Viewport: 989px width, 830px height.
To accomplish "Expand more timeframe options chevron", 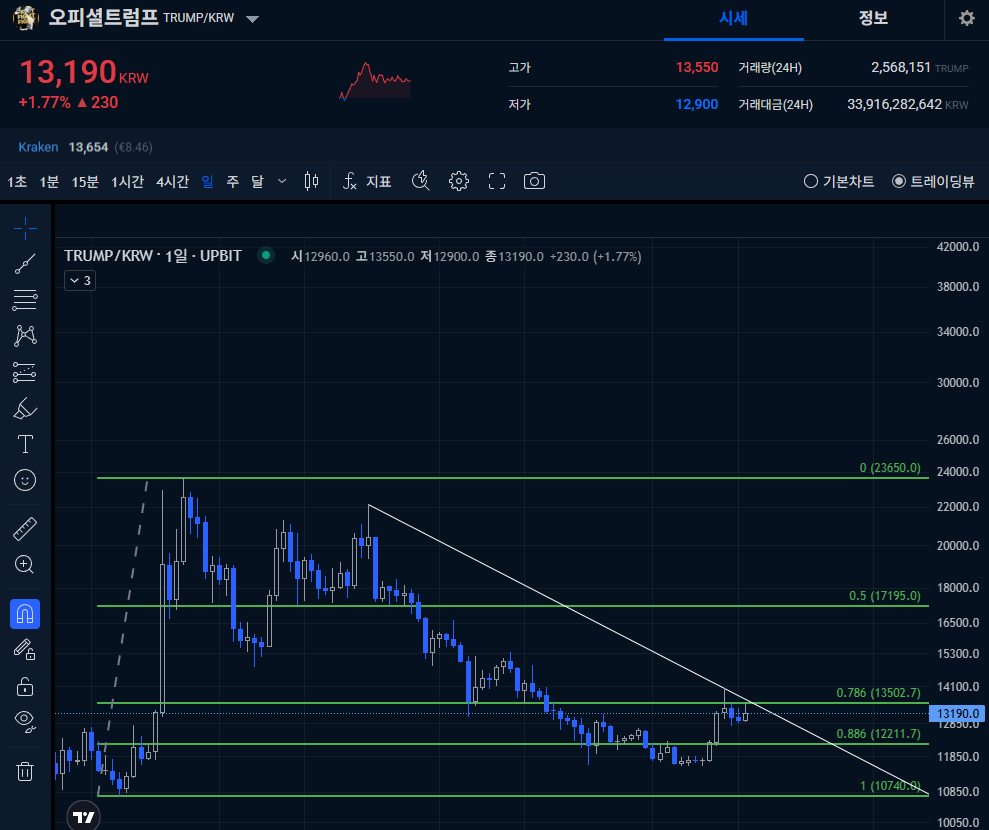I will pos(282,182).
